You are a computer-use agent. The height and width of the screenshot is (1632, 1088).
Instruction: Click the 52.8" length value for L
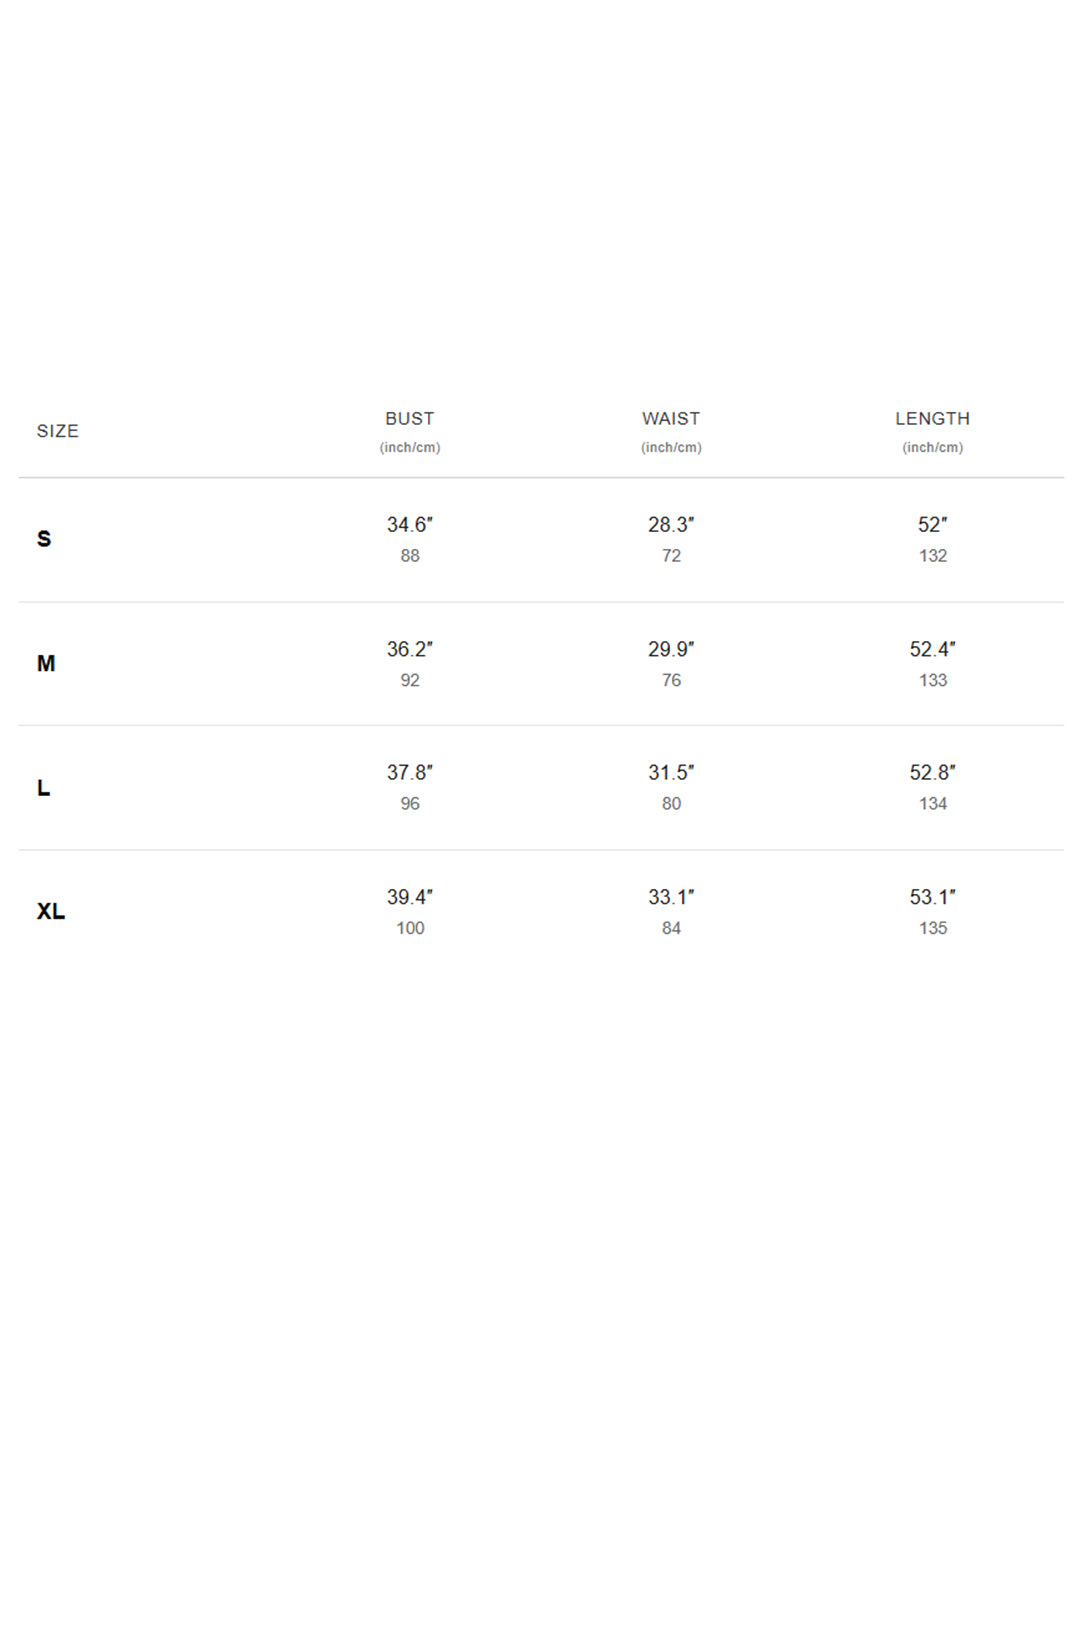[932, 773]
